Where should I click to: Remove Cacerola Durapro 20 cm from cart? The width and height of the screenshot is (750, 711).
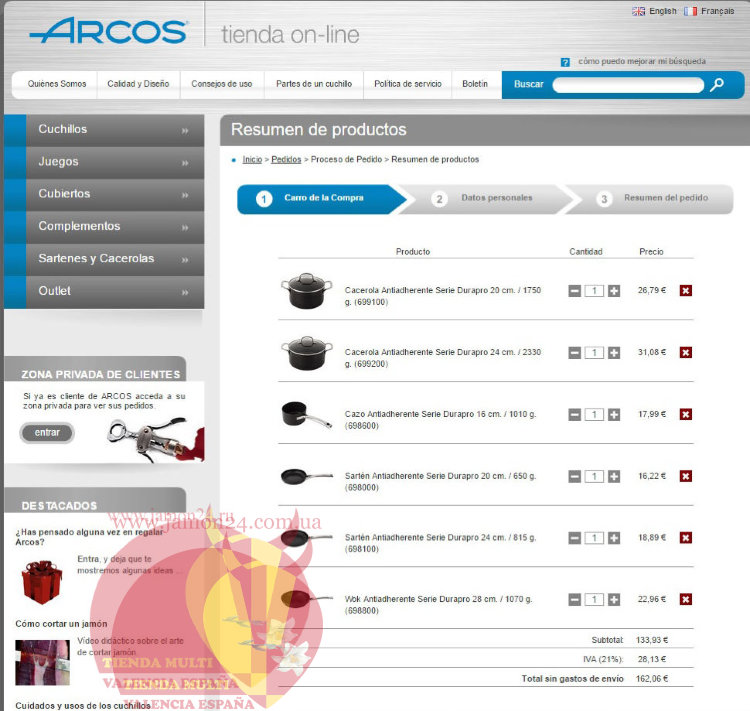pos(685,290)
